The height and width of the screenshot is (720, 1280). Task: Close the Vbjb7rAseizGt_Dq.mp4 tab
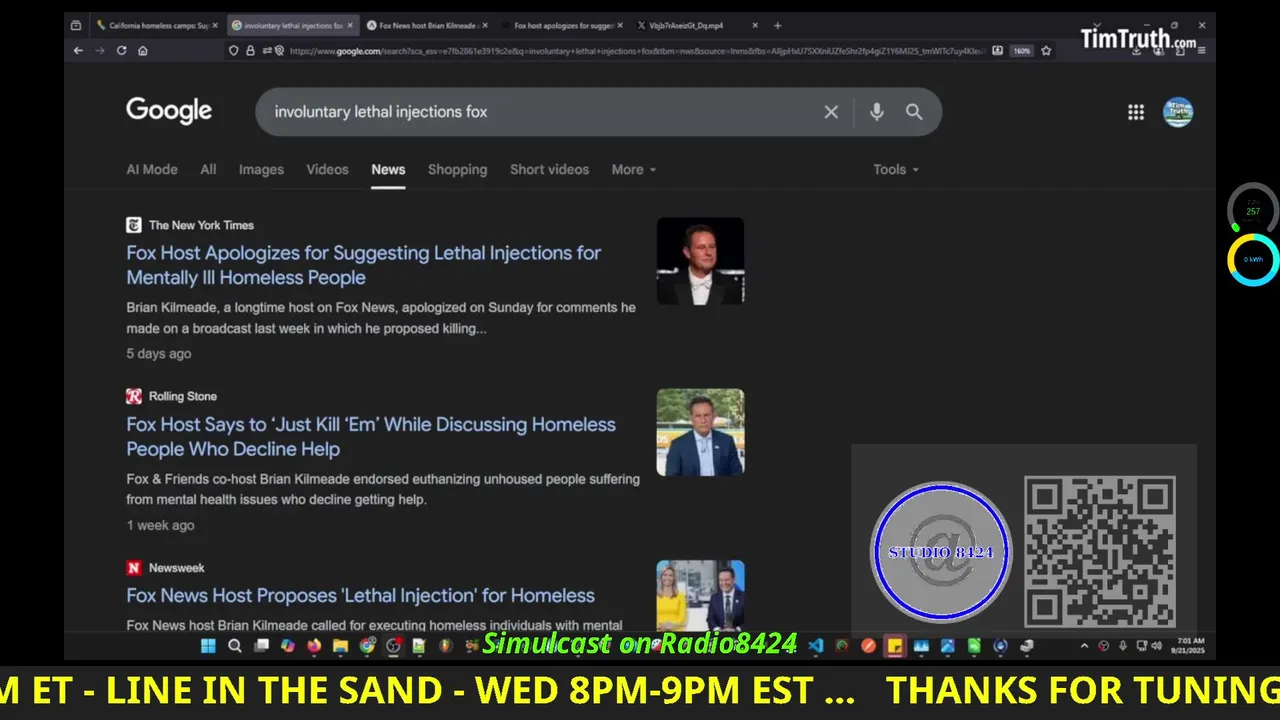coord(755,25)
